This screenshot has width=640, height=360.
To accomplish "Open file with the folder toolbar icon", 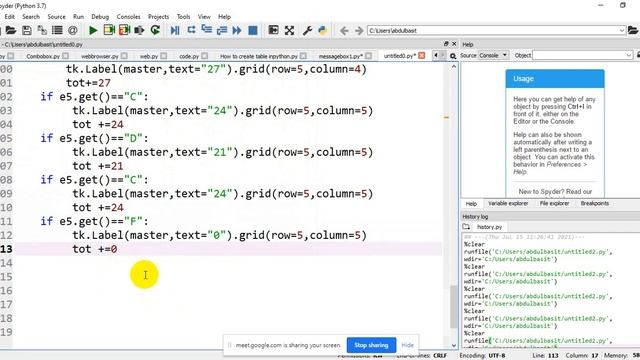I will (11, 31).
